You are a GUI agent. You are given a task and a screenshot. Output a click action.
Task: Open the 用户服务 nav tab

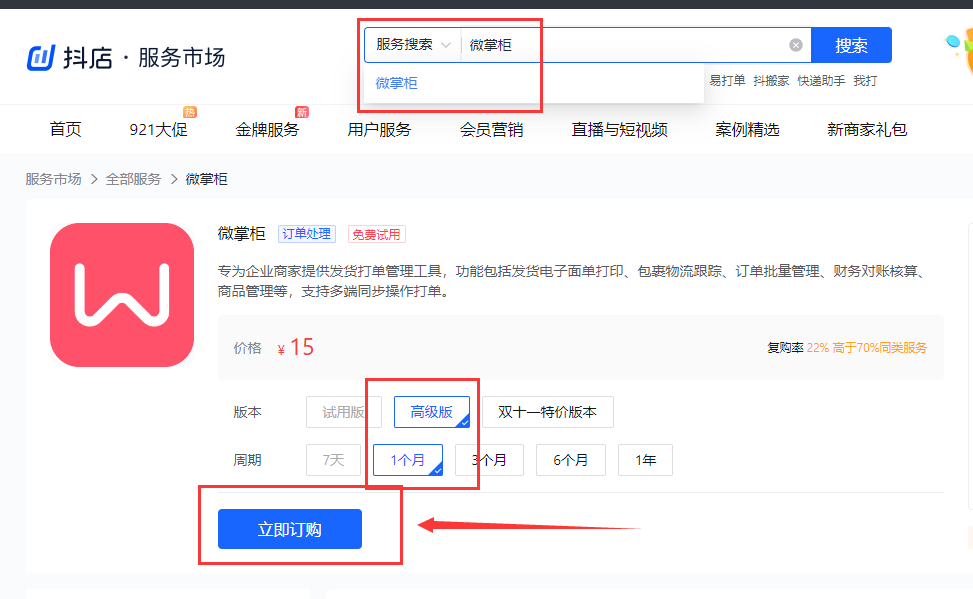(x=379, y=129)
